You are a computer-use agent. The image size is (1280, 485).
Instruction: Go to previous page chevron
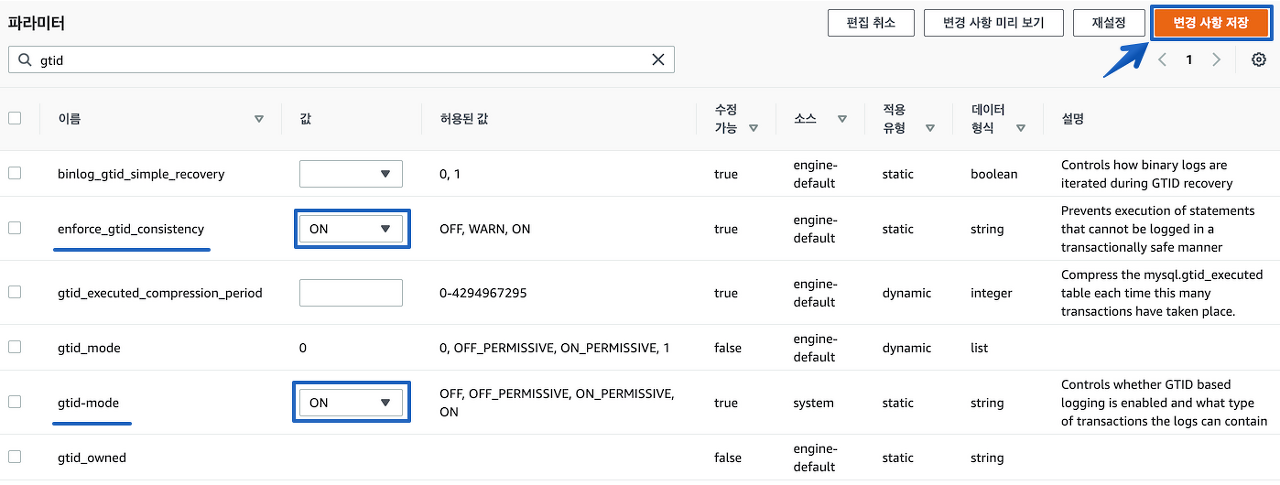click(1162, 60)
